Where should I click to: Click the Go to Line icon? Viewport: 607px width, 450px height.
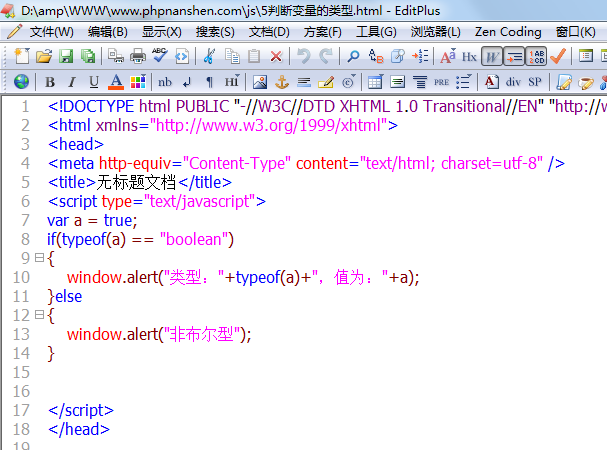click(420, 57)
